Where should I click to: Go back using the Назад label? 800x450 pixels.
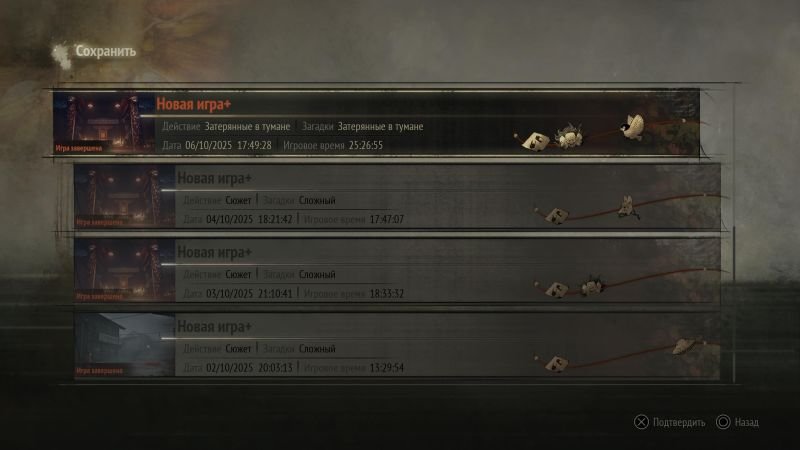pyautogui.click(x=746, y=422)
